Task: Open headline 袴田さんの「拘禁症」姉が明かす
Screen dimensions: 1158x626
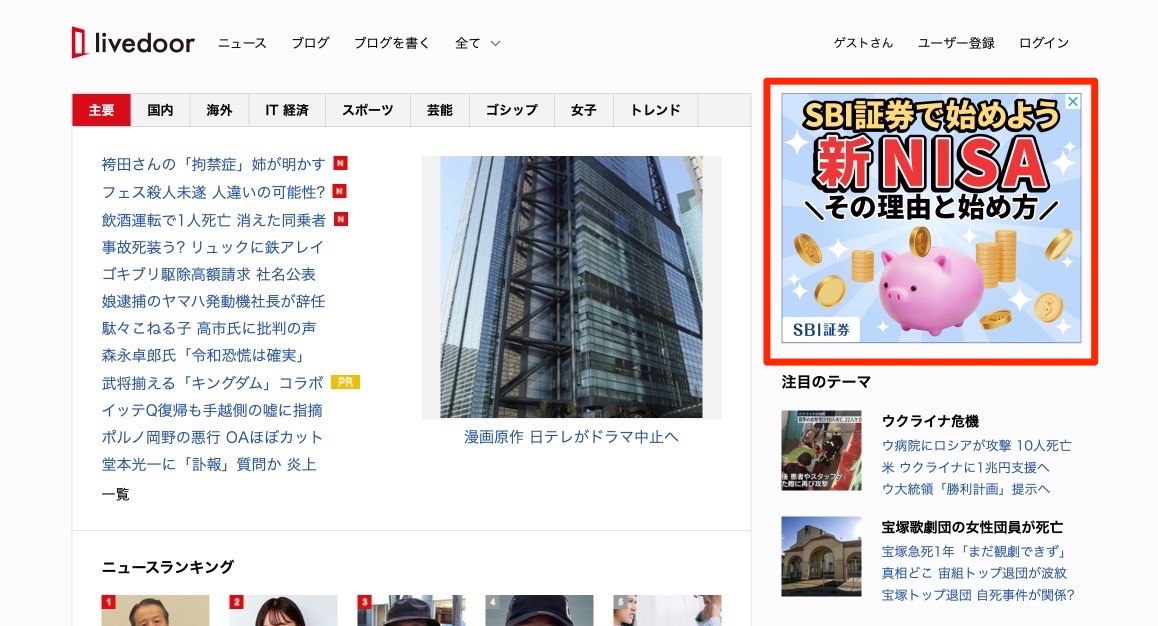Action: click(213, 164)
